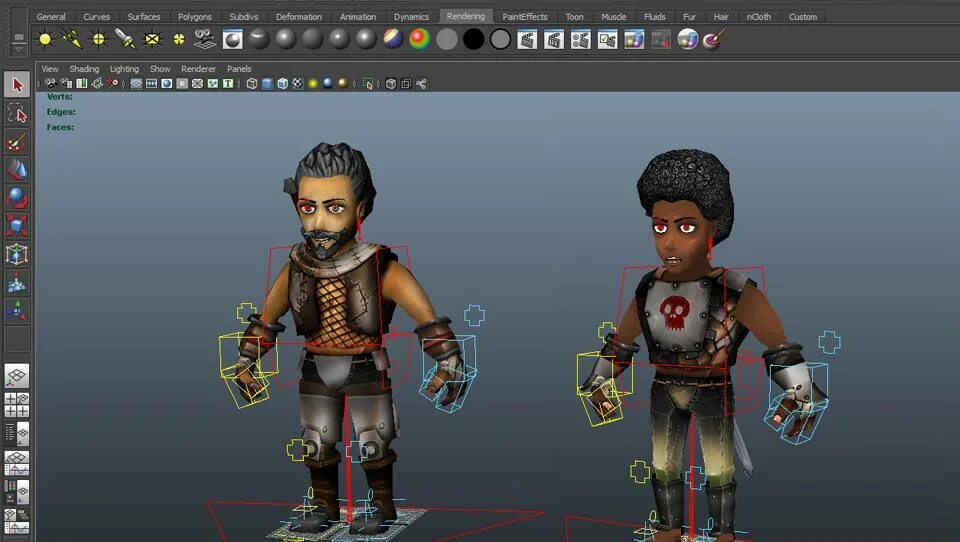Toggle textured display mode
The image size is (960, 542).
pos(298,84)
